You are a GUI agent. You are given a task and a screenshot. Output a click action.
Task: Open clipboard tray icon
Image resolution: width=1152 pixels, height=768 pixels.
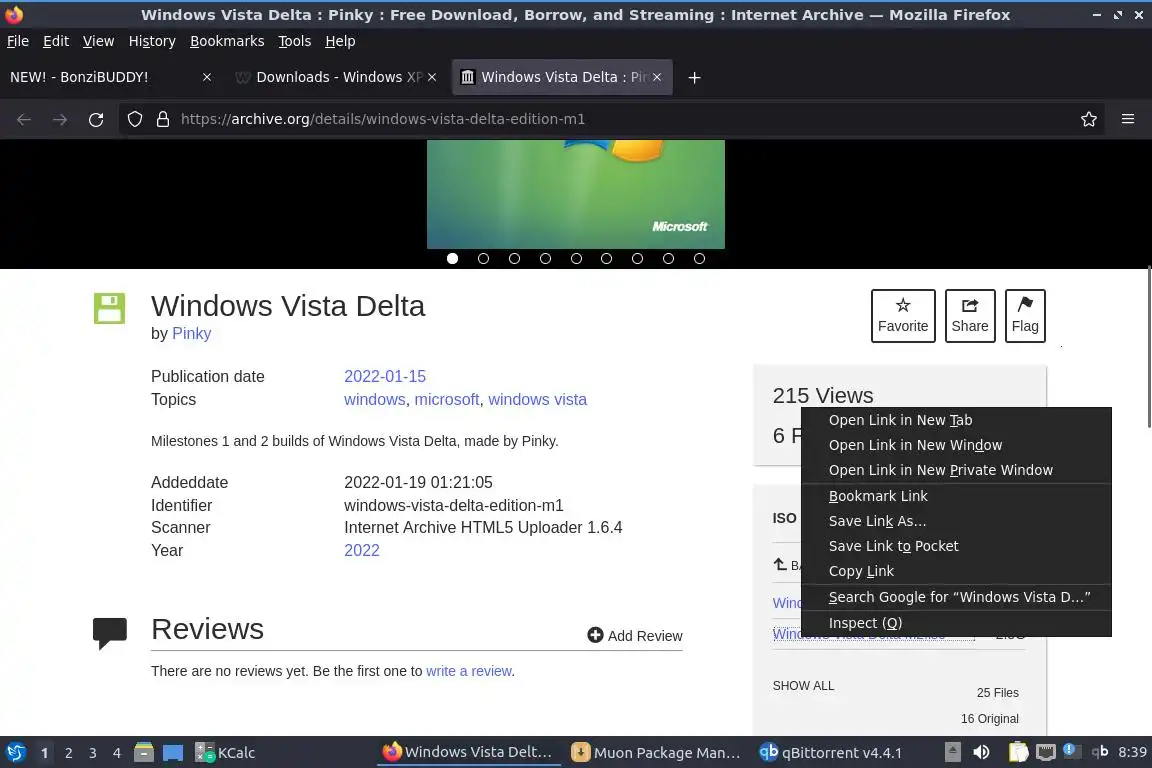[x=1018, y=753]
